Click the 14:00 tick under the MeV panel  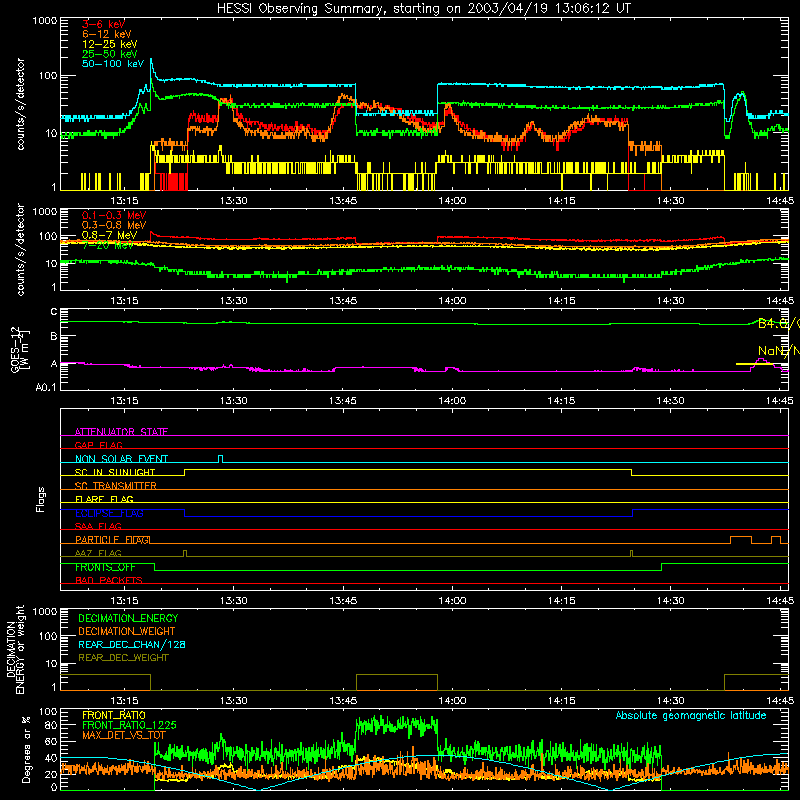(452, 301)
